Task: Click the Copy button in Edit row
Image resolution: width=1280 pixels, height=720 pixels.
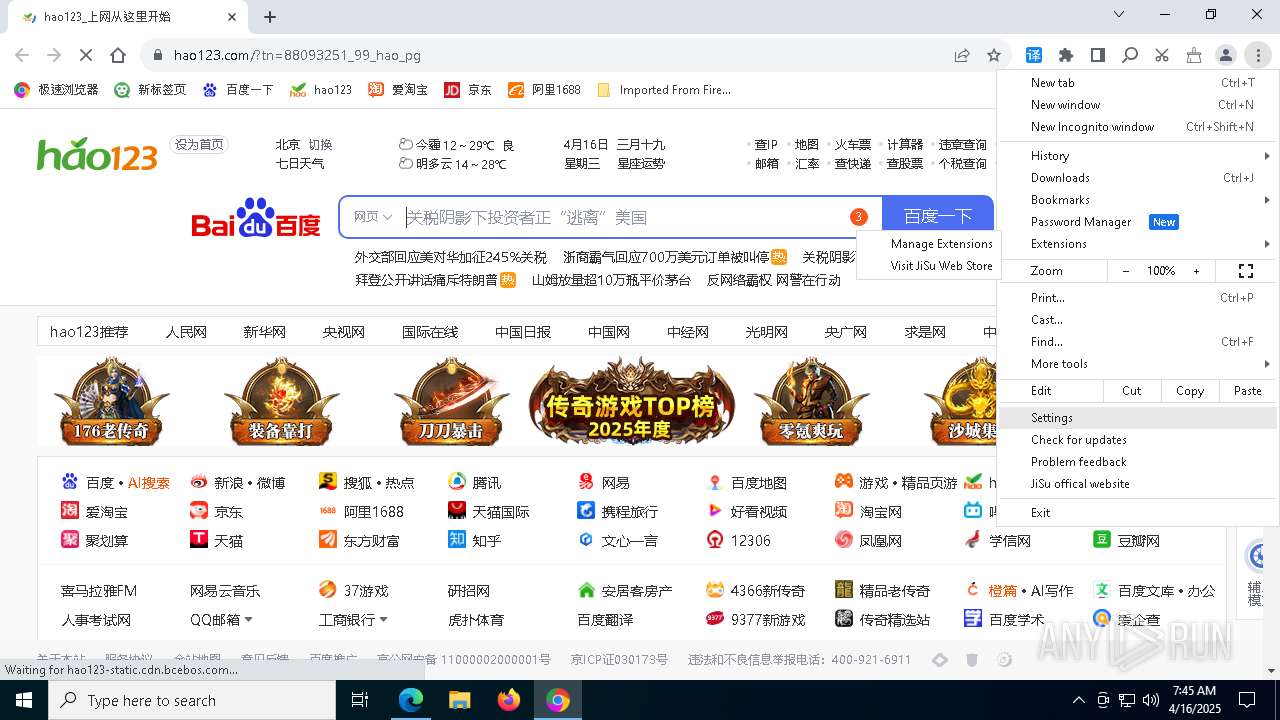Action: pos(1190,391)
